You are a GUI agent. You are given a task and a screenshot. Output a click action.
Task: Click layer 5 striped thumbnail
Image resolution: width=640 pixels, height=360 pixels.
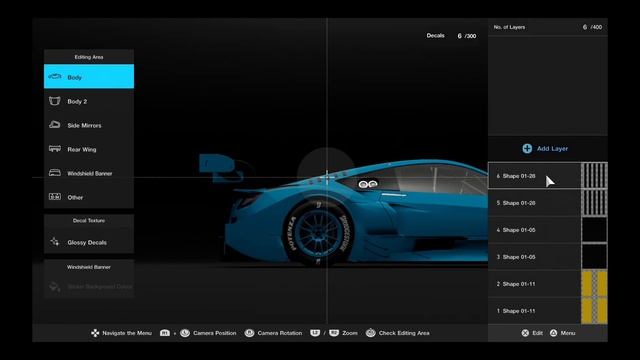pos(594,203)
